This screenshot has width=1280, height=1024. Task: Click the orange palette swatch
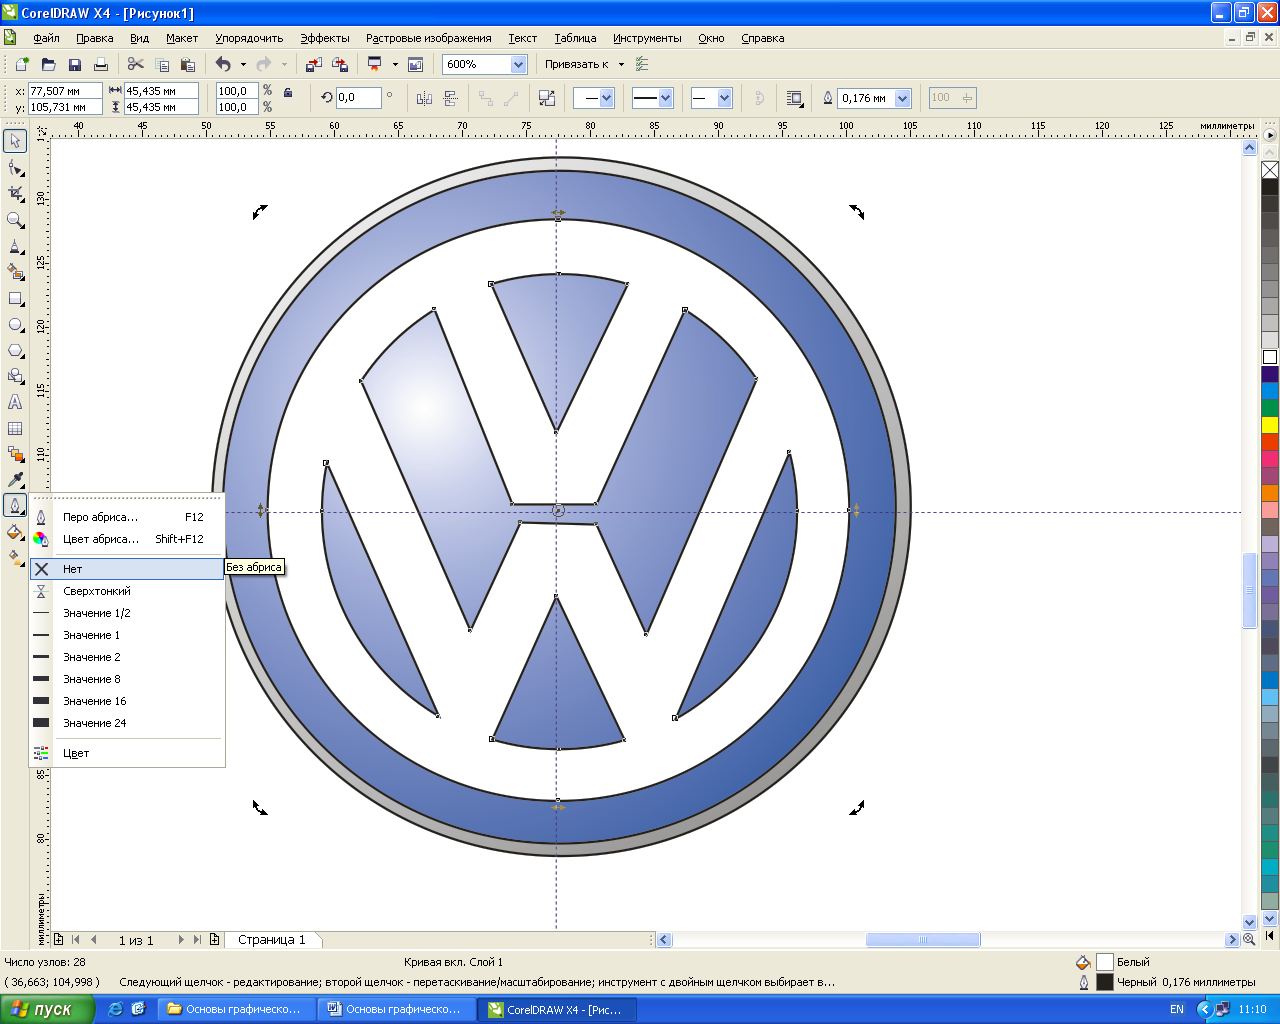tap(1270, 493)
